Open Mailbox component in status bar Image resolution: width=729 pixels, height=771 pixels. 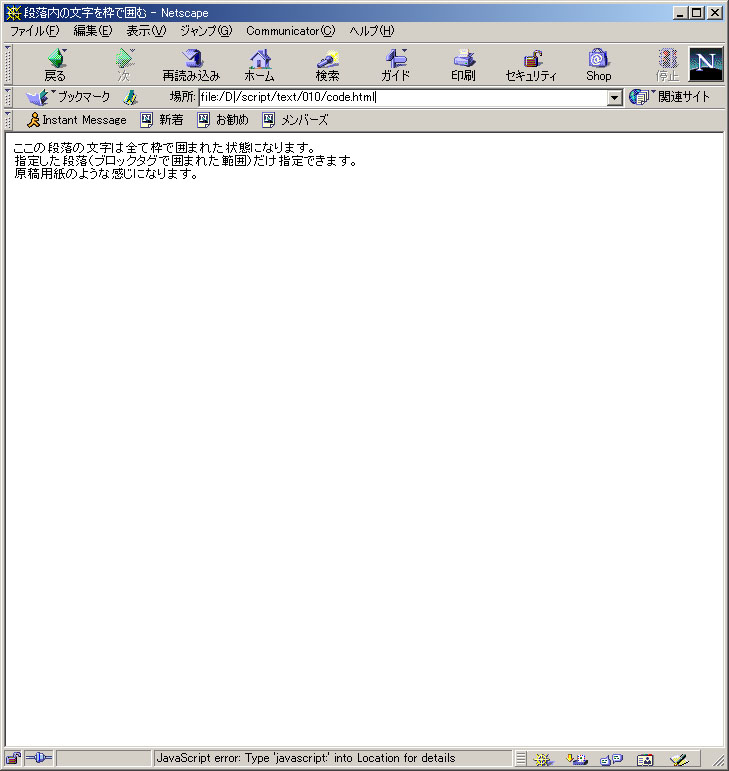577,759
